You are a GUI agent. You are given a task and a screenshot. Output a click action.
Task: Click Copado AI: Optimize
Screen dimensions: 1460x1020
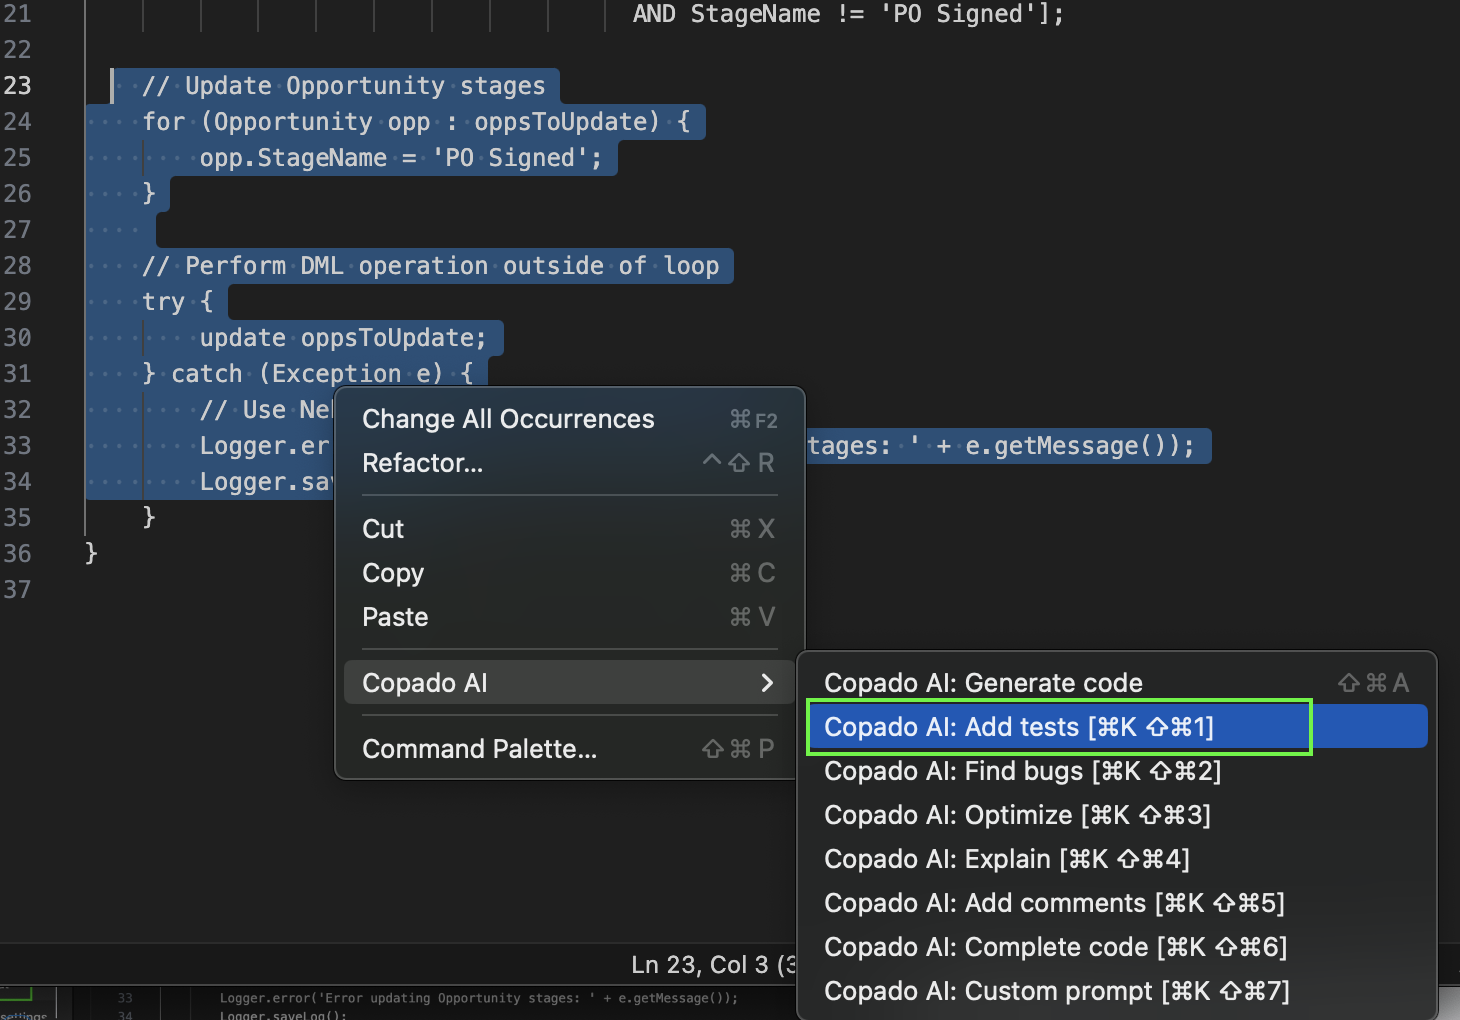click(x=1017, y=815)
